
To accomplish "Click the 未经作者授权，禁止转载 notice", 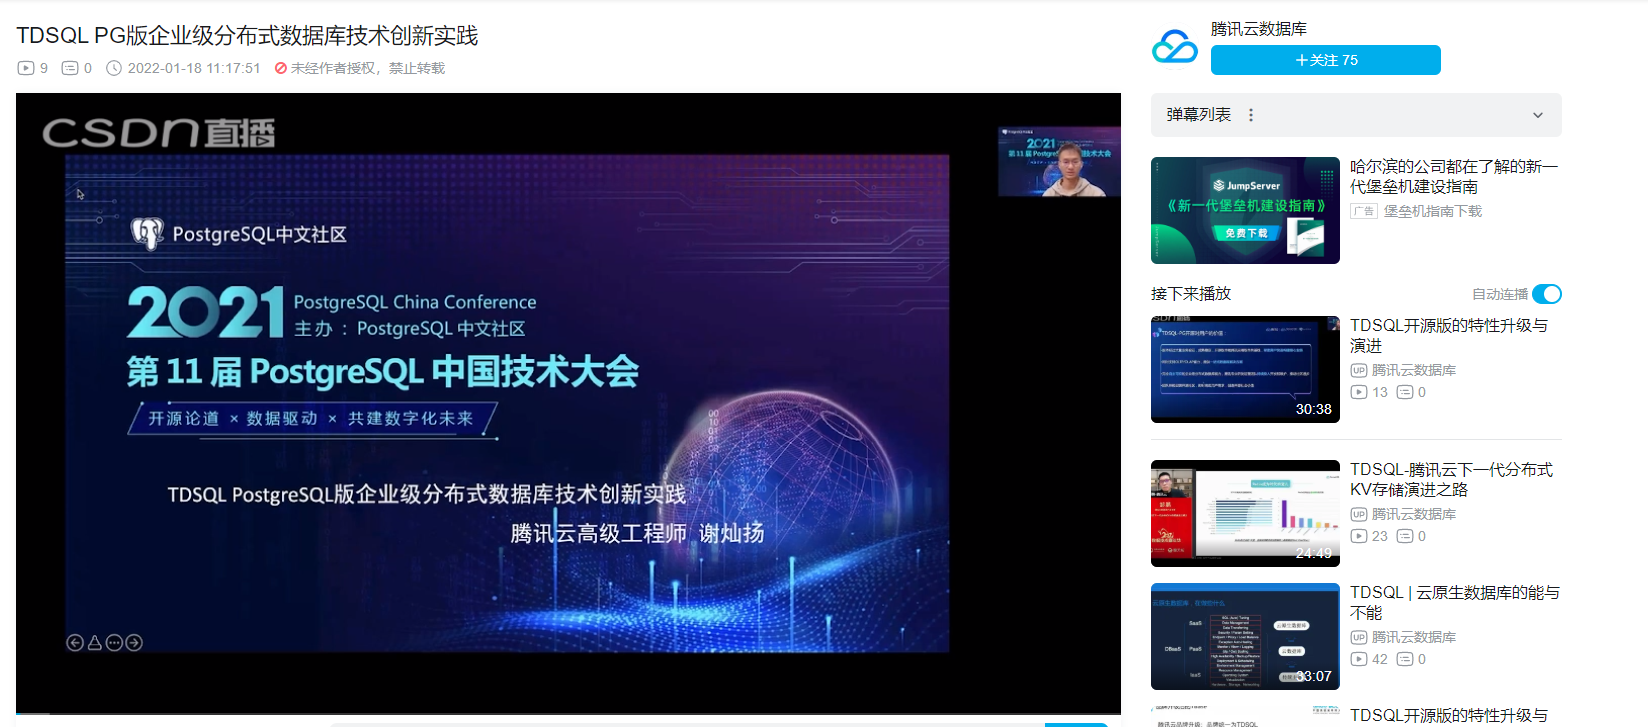I will pos(368,68).
